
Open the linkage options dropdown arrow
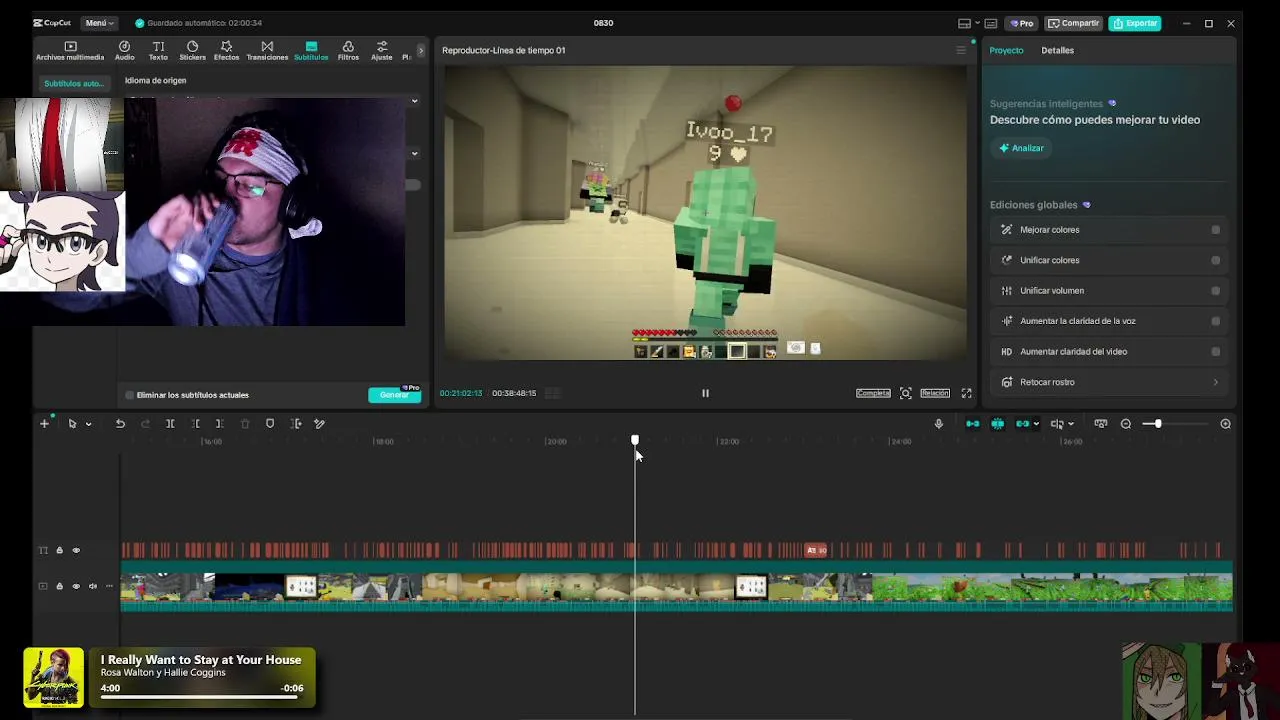[x=1035, y=424]
